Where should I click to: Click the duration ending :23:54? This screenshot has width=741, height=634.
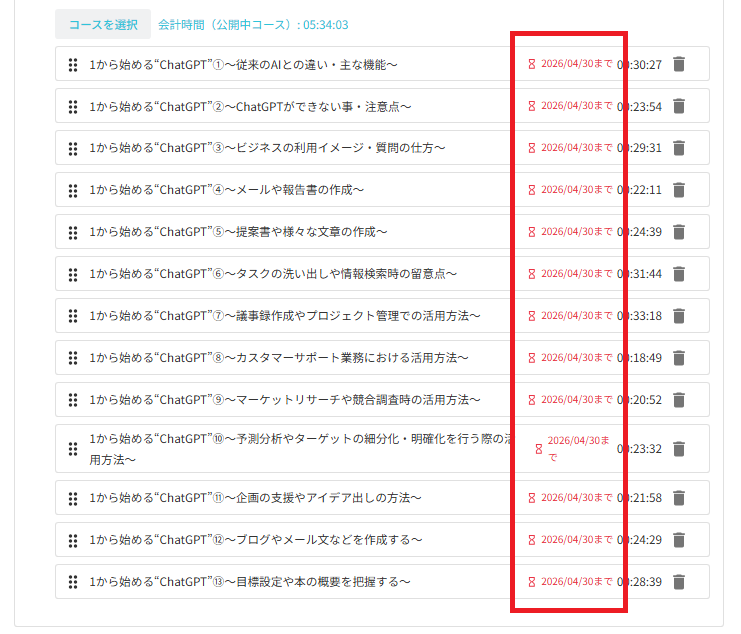(639, 107)
